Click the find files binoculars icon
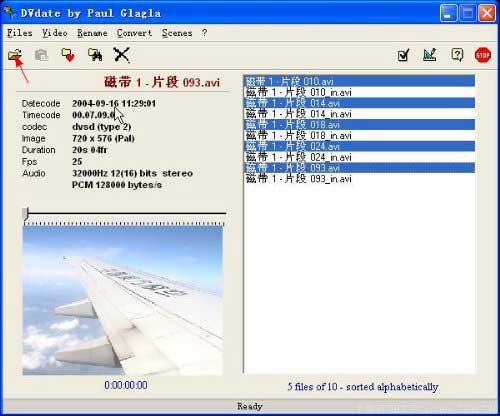 95,55
